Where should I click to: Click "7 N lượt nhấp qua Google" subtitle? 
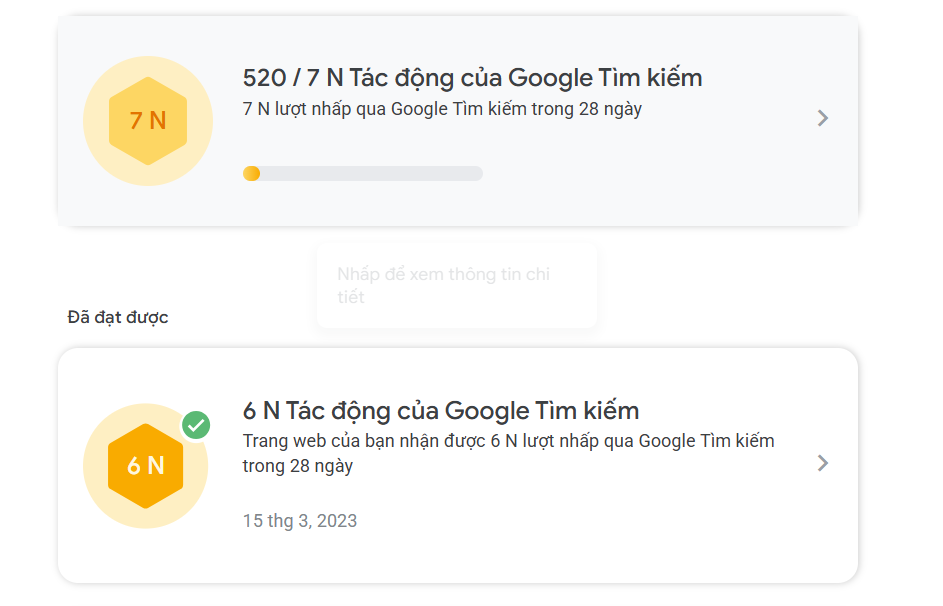[x=442, y=109]
